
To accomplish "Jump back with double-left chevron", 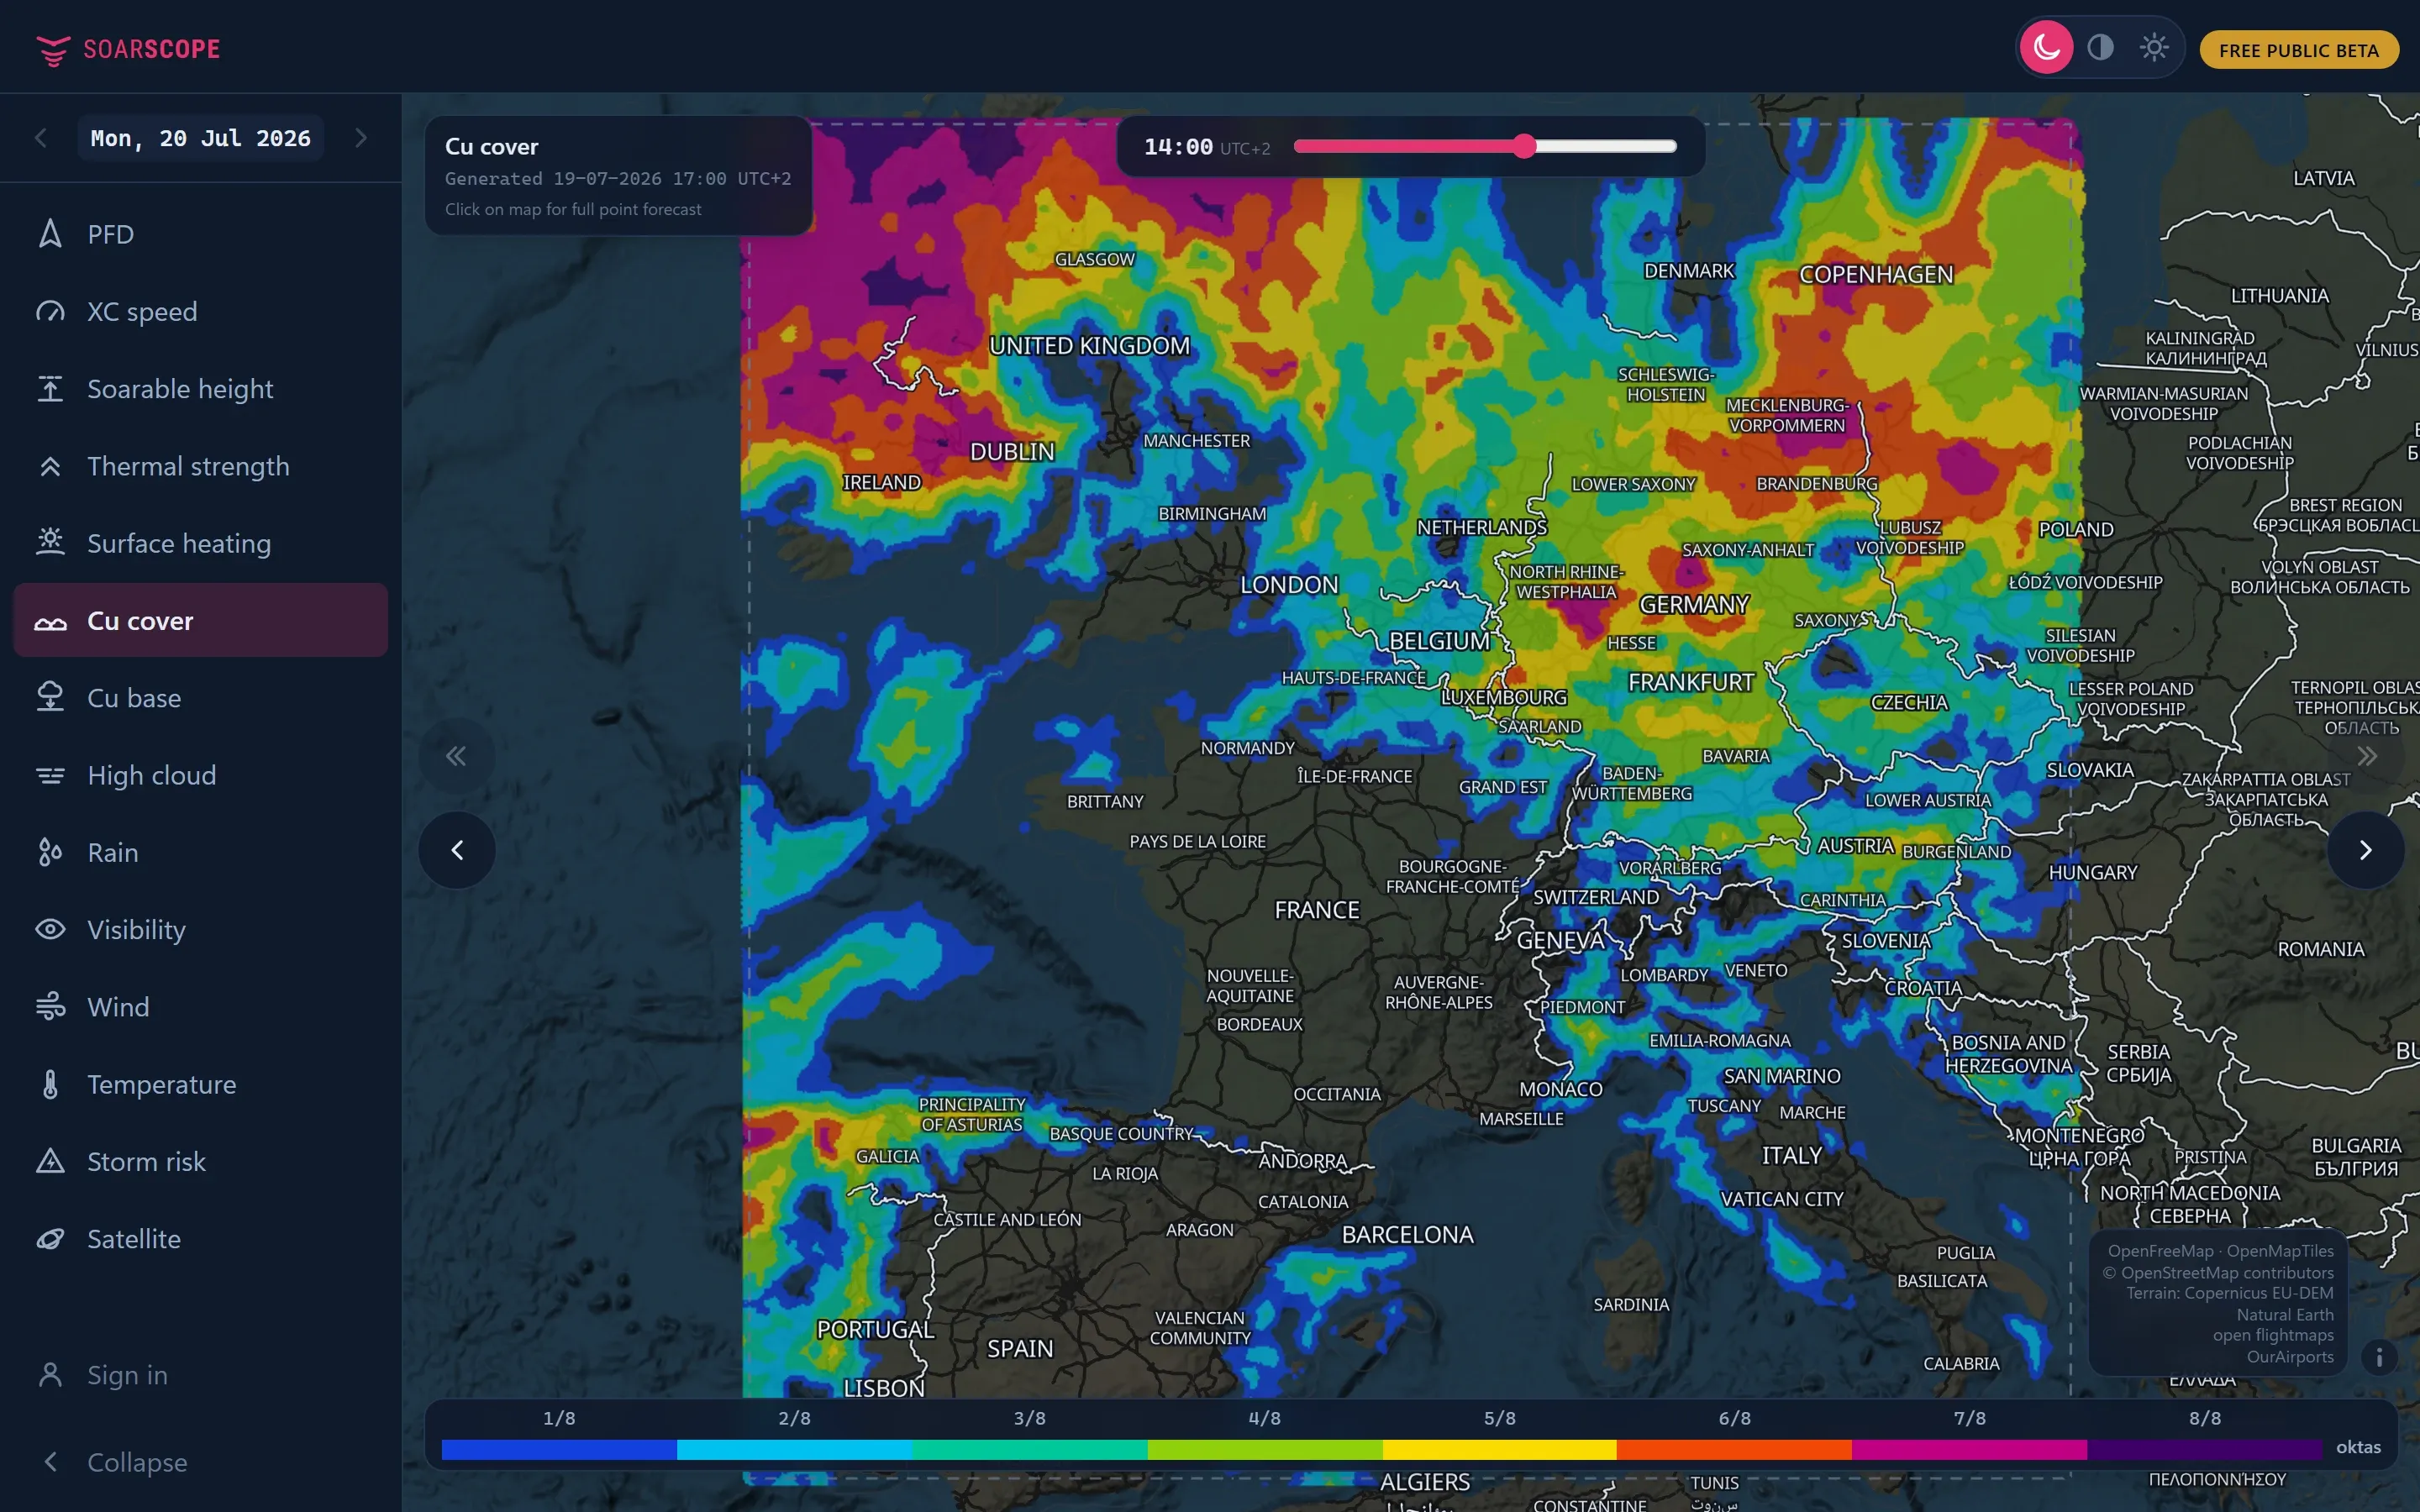I will [x=456, y=756].
